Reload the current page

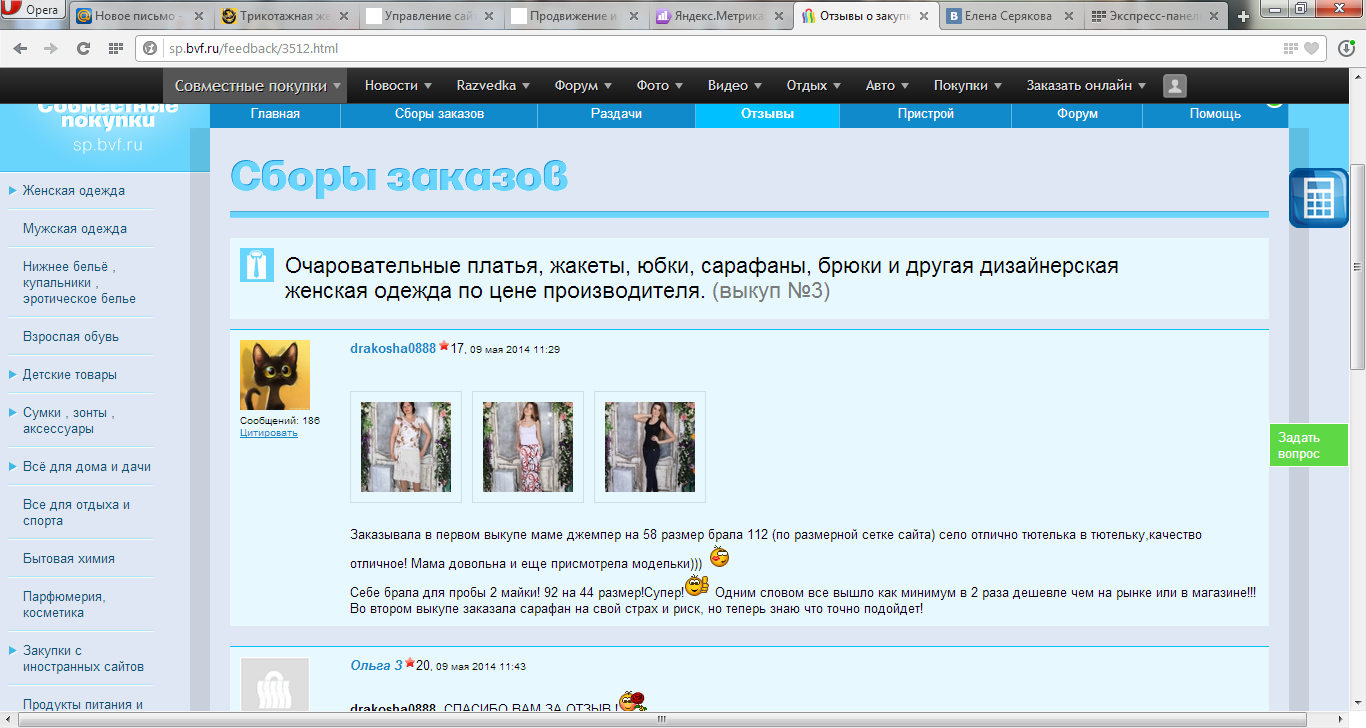tap(84, 48)
